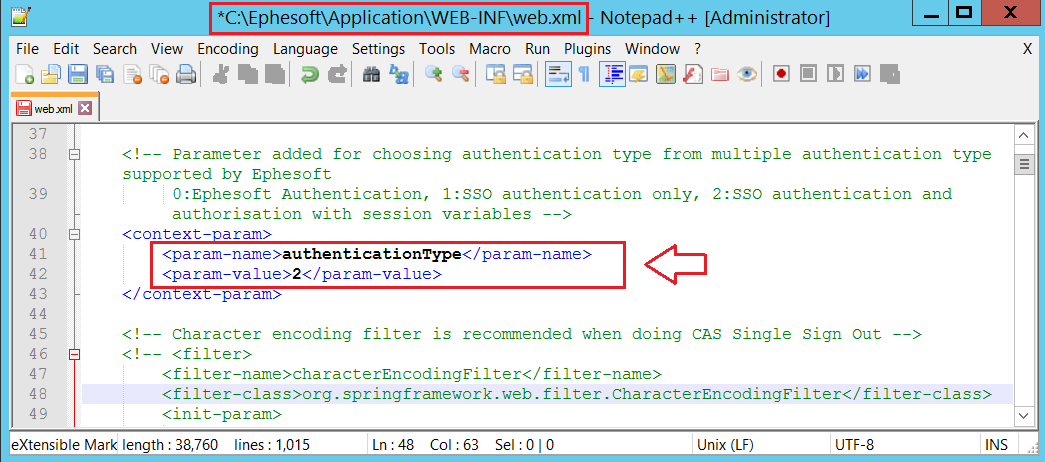Viewport: 1045px width, 462px height.
Task: Open the Search menu
Action: (x=115, y=49)
